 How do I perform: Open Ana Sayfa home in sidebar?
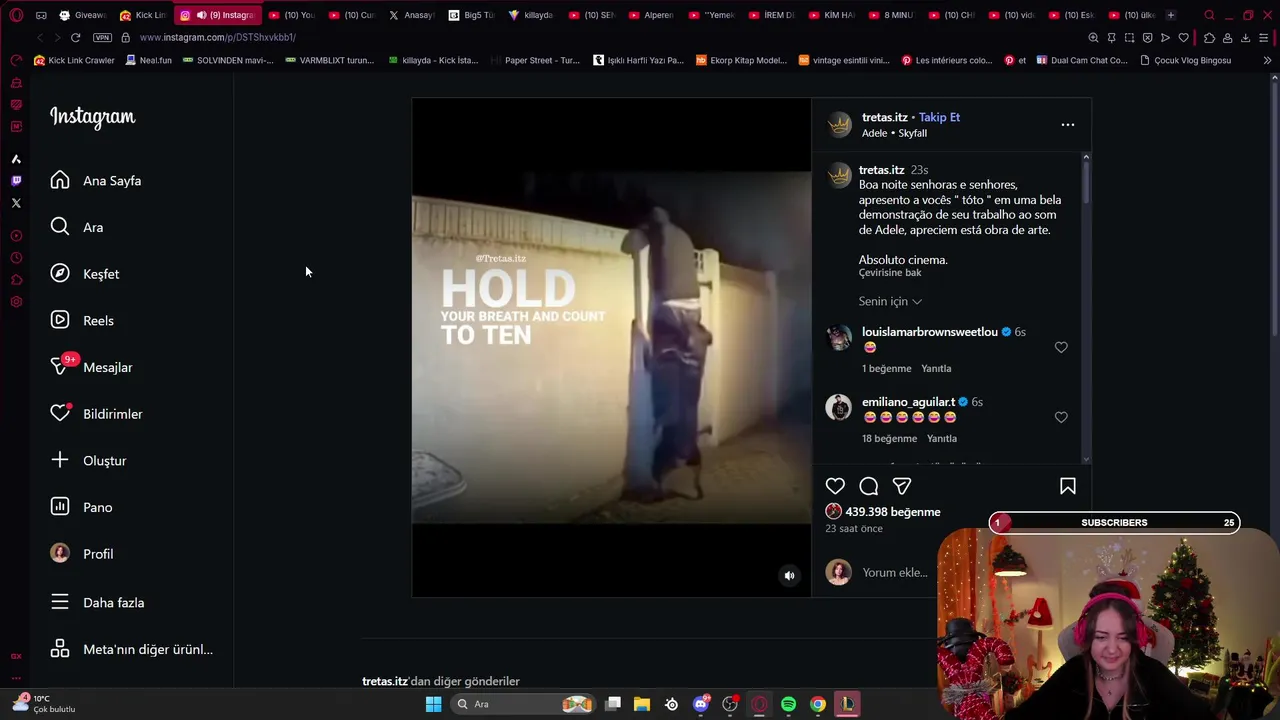click(96, 181)
